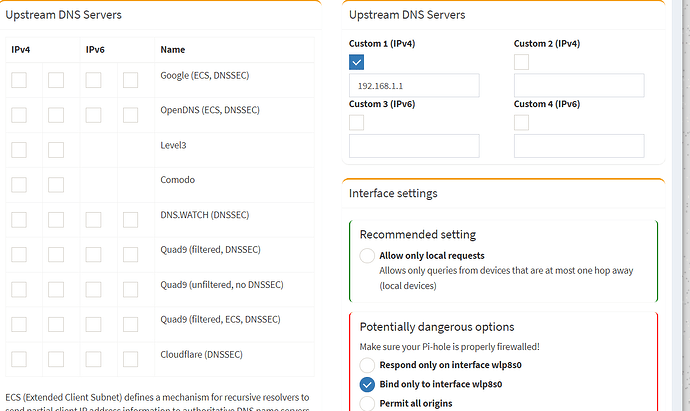Select Bind only to interface wlp8s0

(x=367, y=384)
